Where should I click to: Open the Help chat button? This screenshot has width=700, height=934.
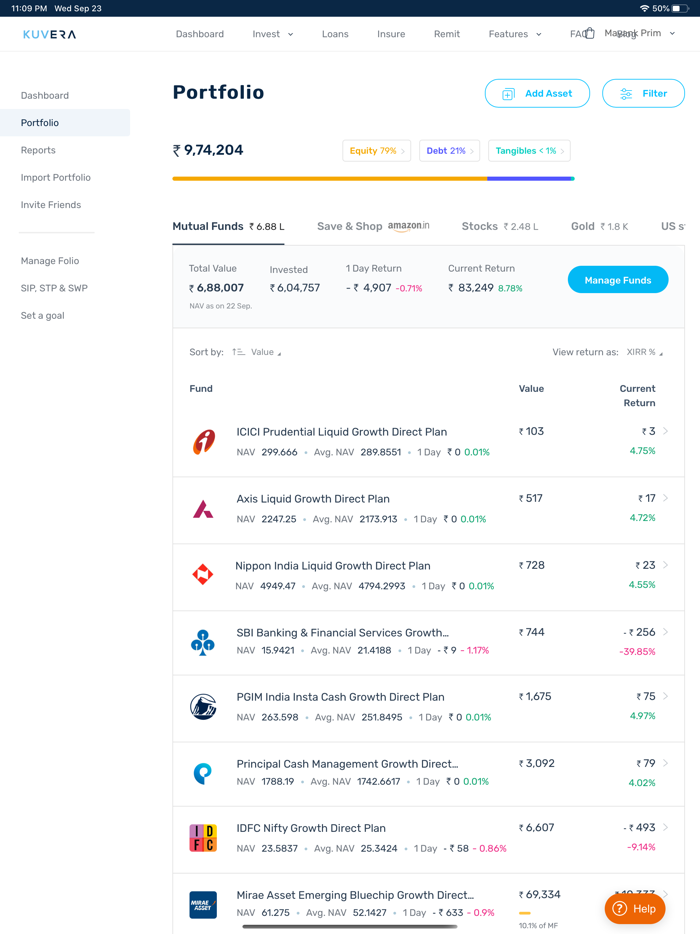pos(634,908)
